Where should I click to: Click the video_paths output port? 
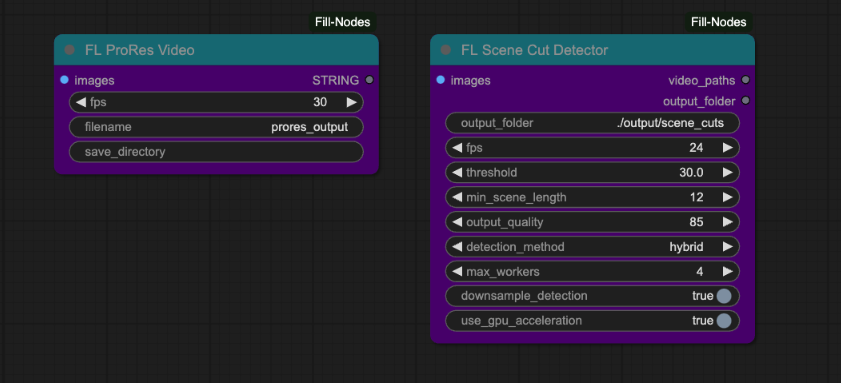pos(745,80)
